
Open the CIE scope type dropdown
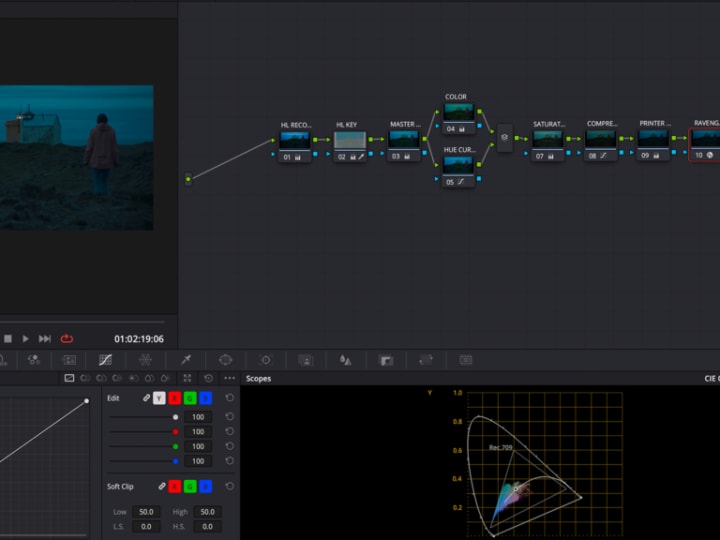click(x=712, y=378)
